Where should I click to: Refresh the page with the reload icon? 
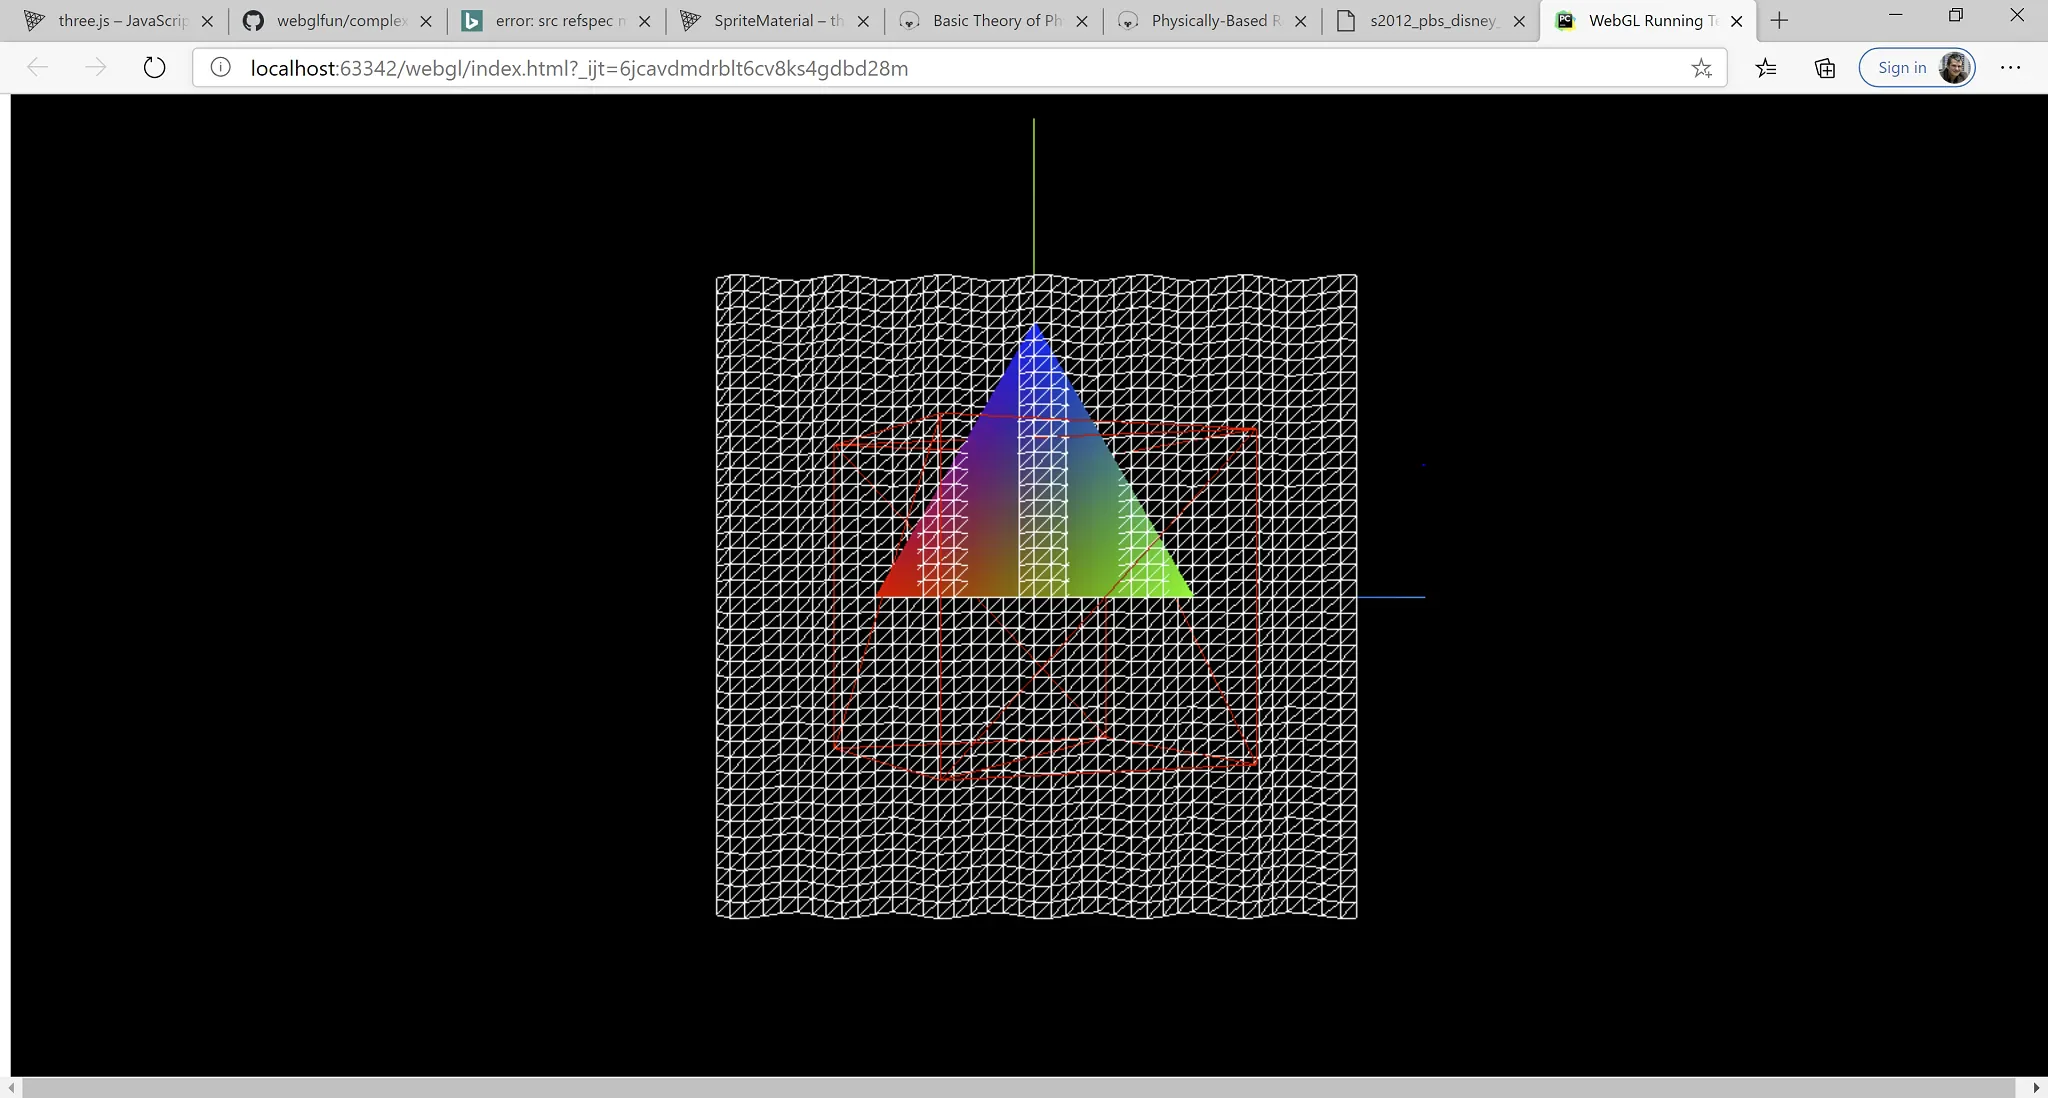pos(154,68)
